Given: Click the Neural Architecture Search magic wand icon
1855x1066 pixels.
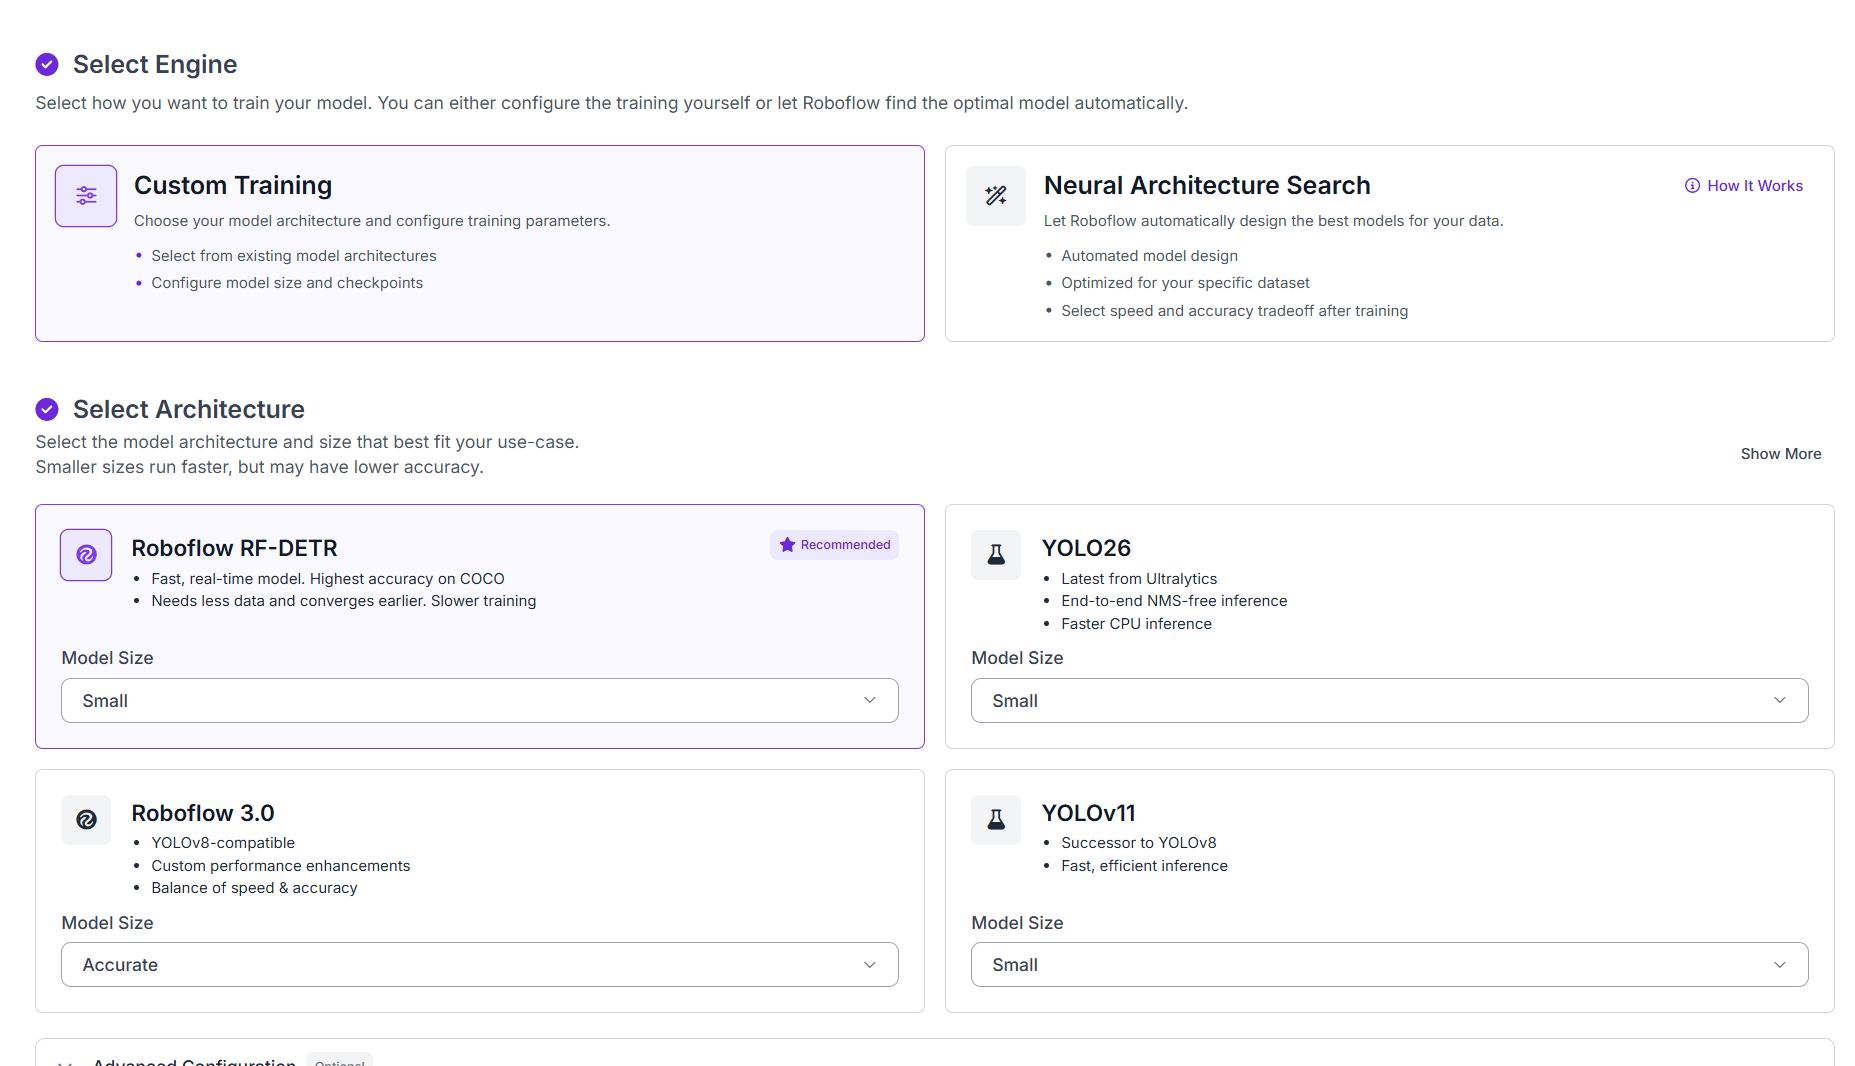Looking at the screenshot, I should pyautogui.click(x=996, y=196).
